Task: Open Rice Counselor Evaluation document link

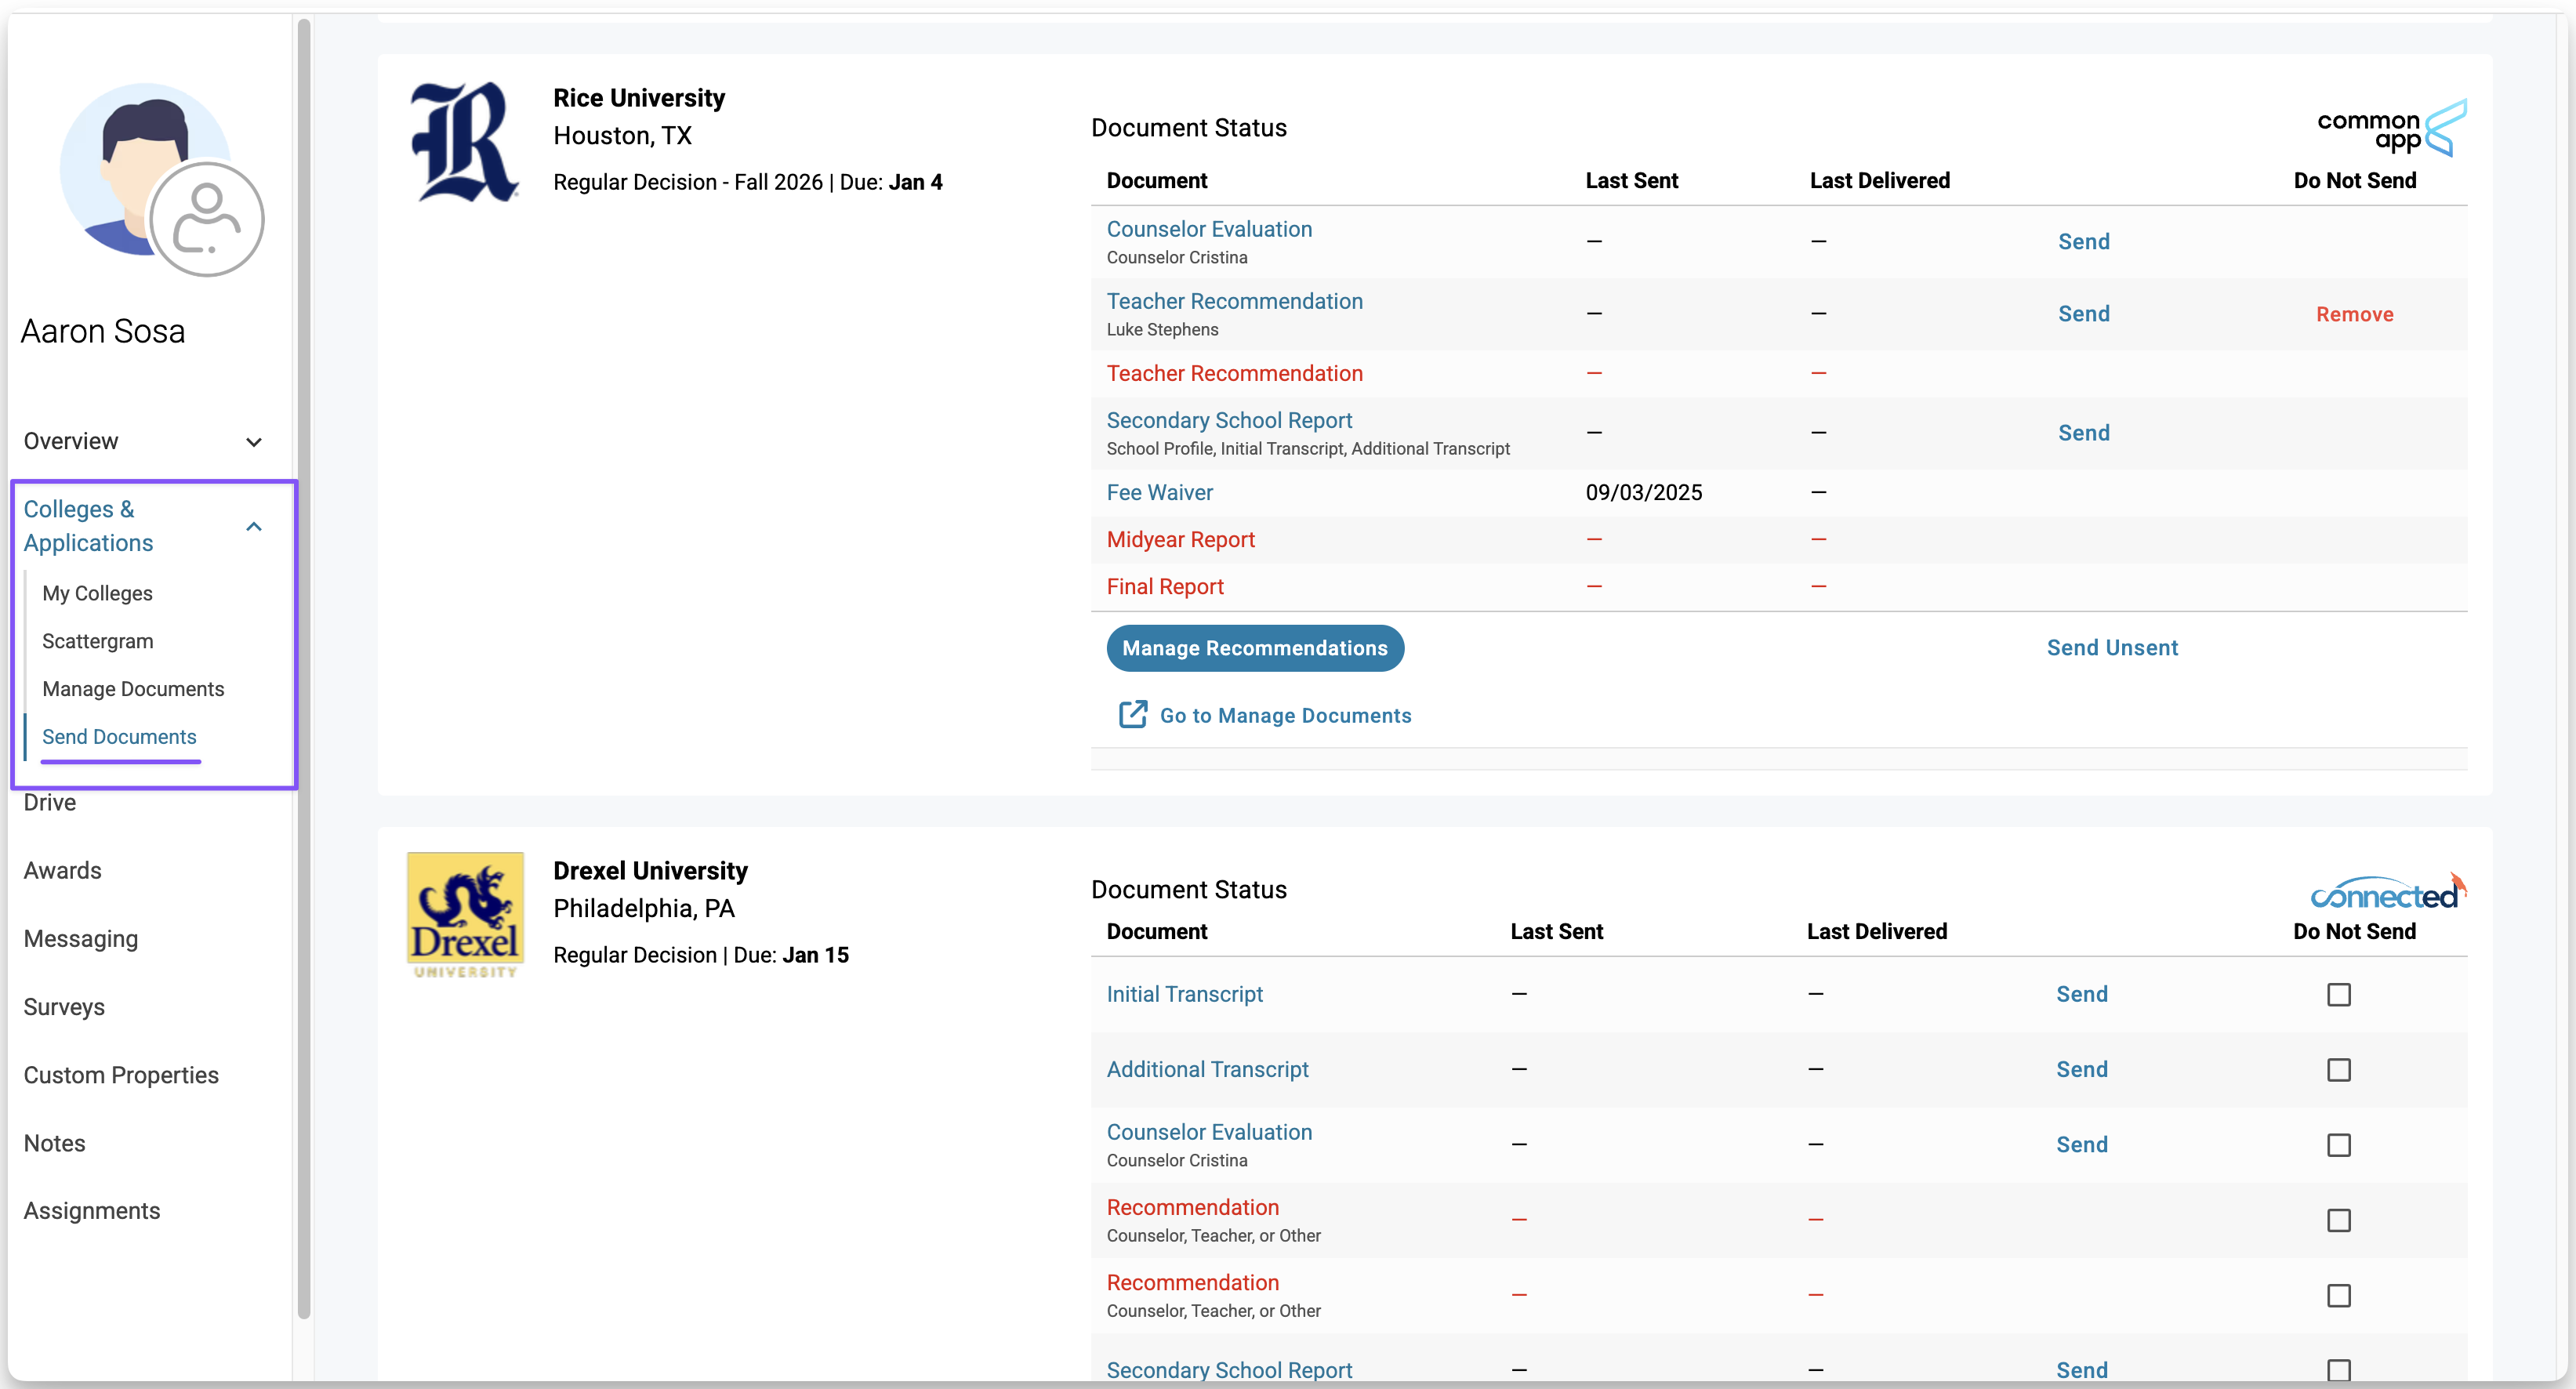Action: click(x=1209, y=229)
